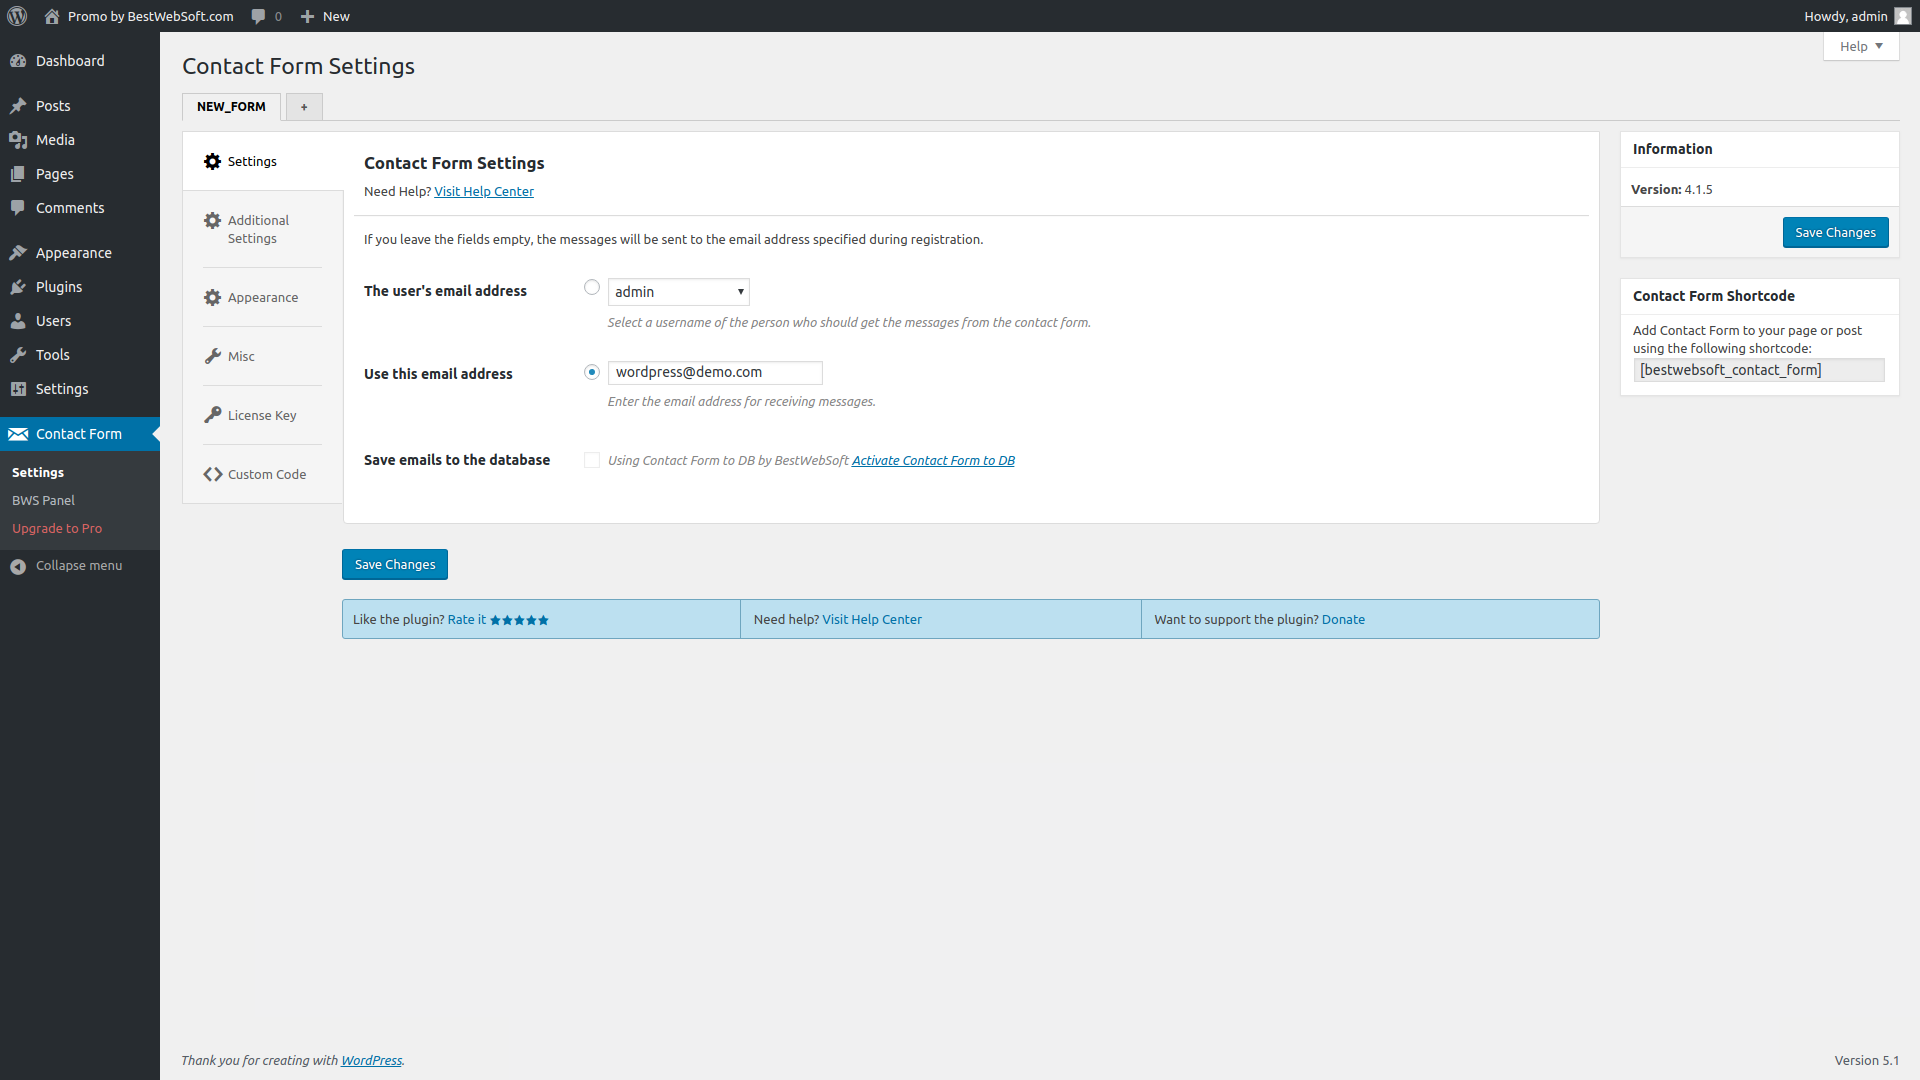Image resolution: width=1920 pixels, height=1080 pixels.
Task: Click the plus New icon in admin bar
Action: point(308,16)
